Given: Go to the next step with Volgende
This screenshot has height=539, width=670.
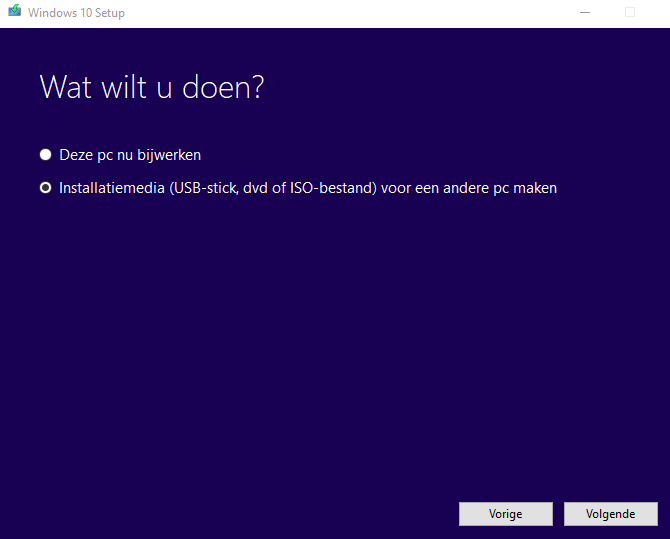Looking at the screenshot, I should 611,514.
